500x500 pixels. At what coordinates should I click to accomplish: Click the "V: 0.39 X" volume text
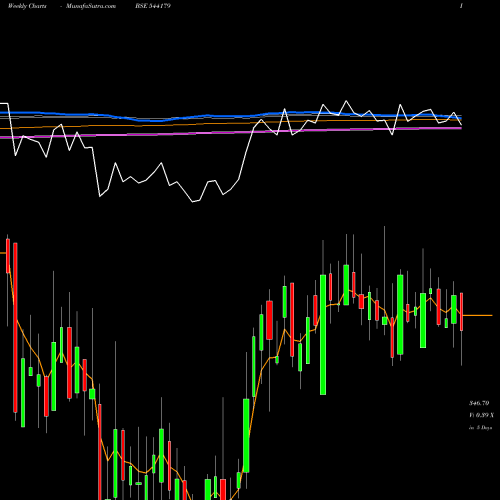[481, 415]
